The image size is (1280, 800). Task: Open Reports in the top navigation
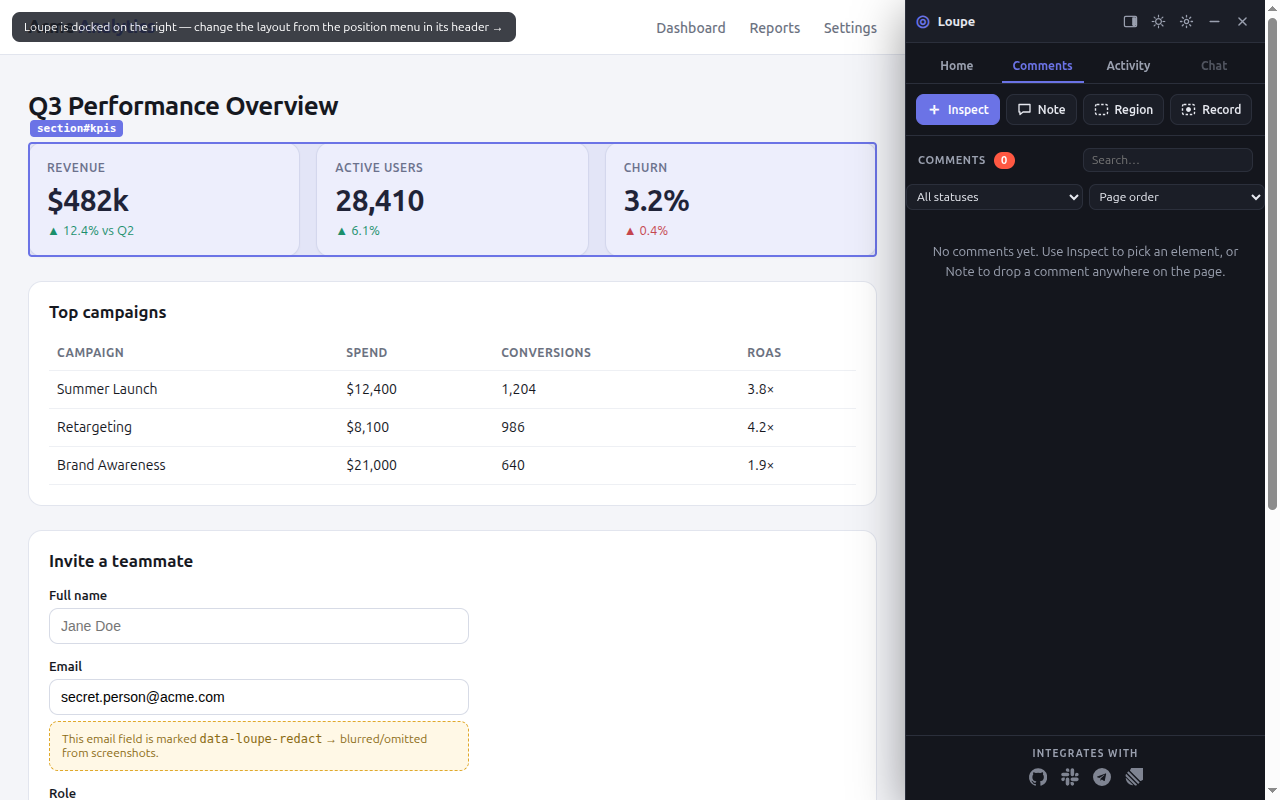[775, 28]
